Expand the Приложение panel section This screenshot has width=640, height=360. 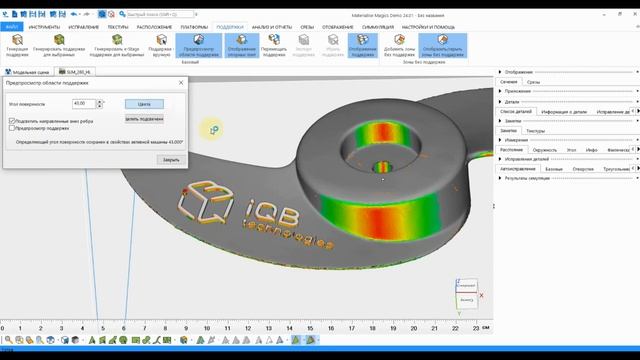500,91
